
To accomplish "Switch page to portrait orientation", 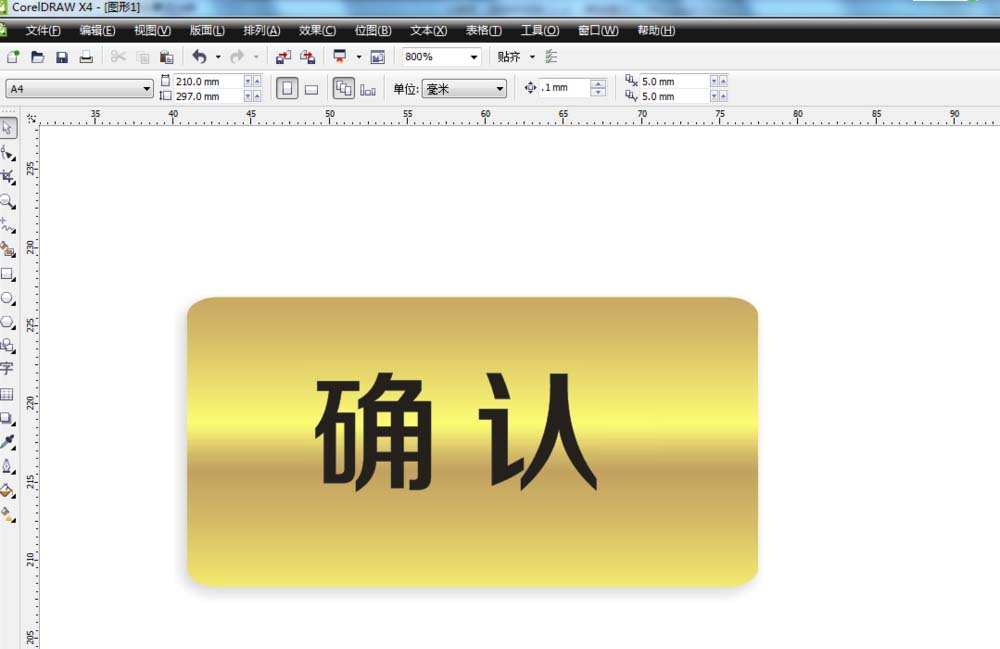I will tap(287, 89).
